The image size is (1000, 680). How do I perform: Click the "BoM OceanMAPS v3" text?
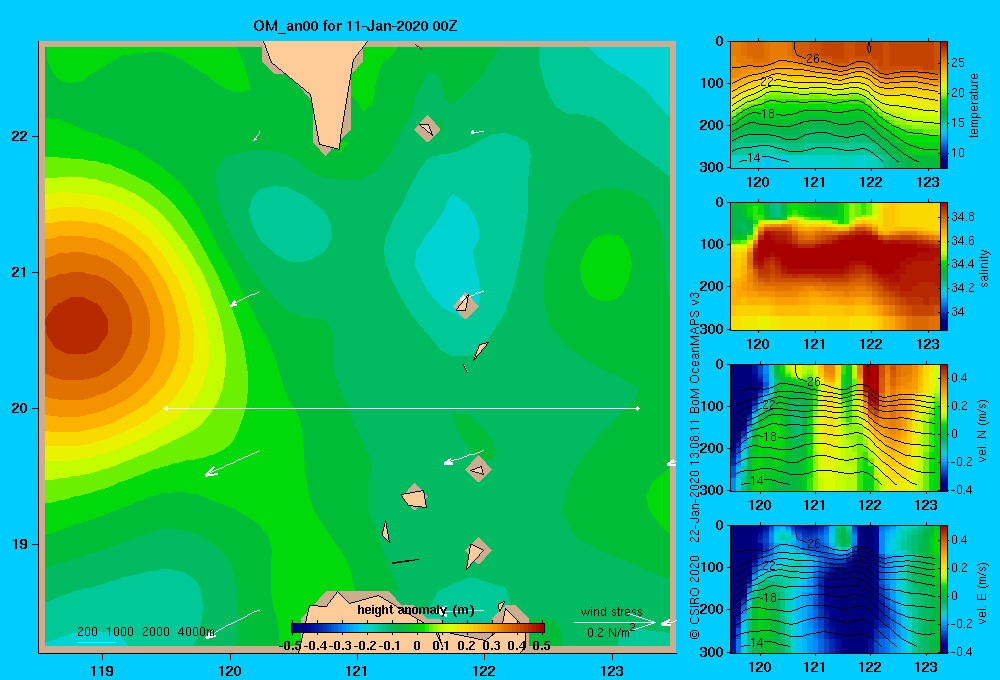[695, 353]
